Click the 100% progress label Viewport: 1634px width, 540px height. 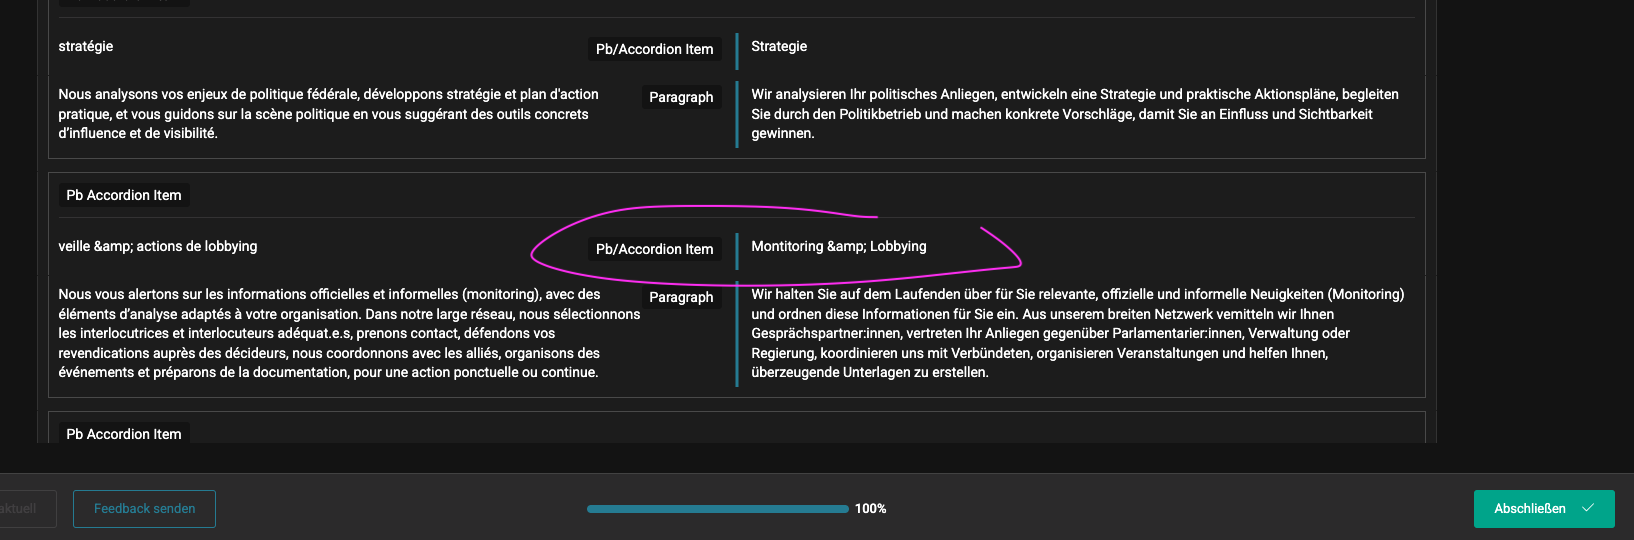[870, 509]
